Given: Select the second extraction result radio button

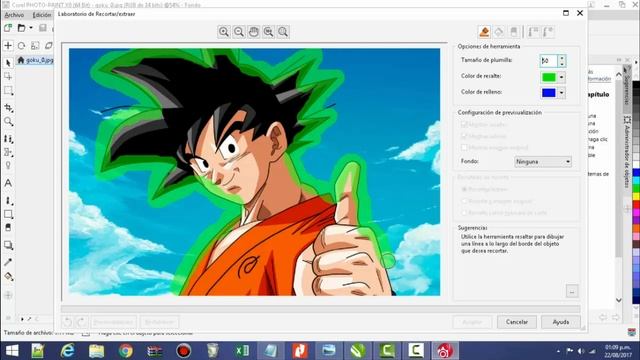Looking at the screenshot, I should click(464, 201).
